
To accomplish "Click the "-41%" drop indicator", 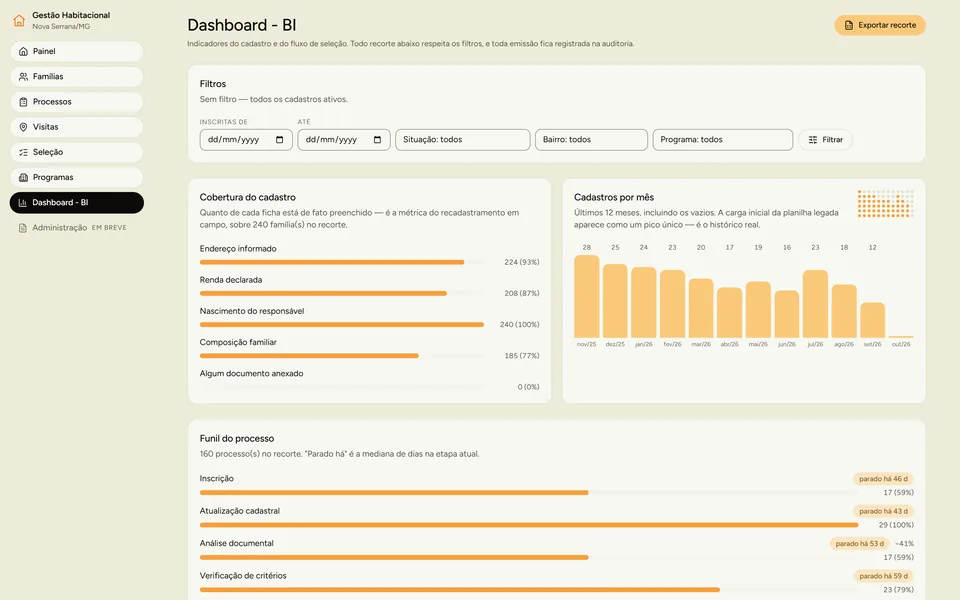I will (904, 544).
